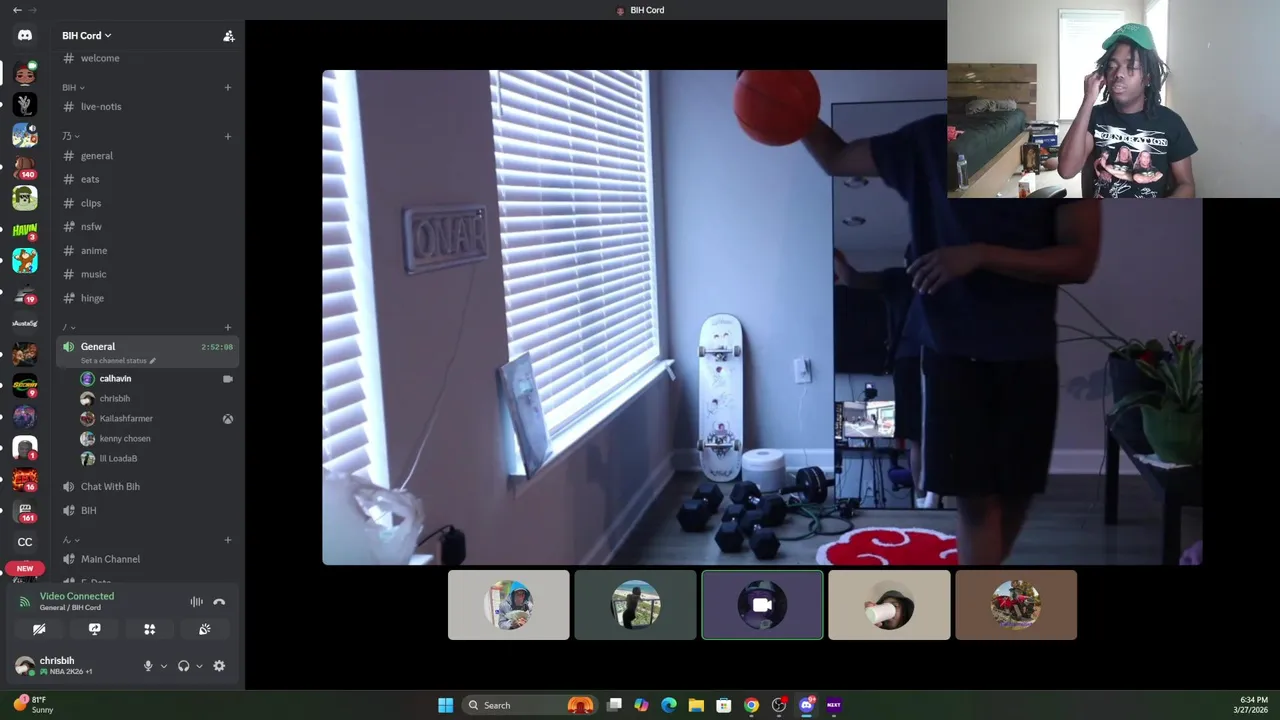
Task: Select fifth participant thumbnail in call strip
Action: coord(1016,605)
